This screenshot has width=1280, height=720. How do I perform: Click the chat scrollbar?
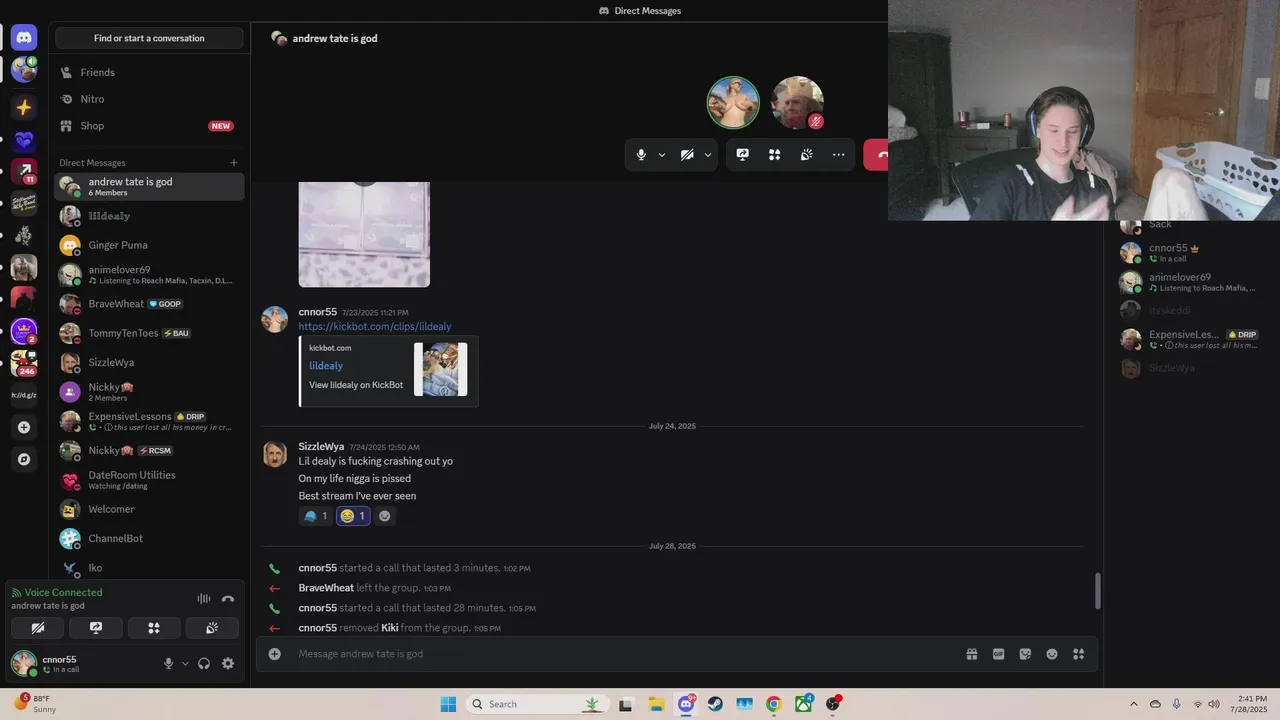coord(1098,591)
